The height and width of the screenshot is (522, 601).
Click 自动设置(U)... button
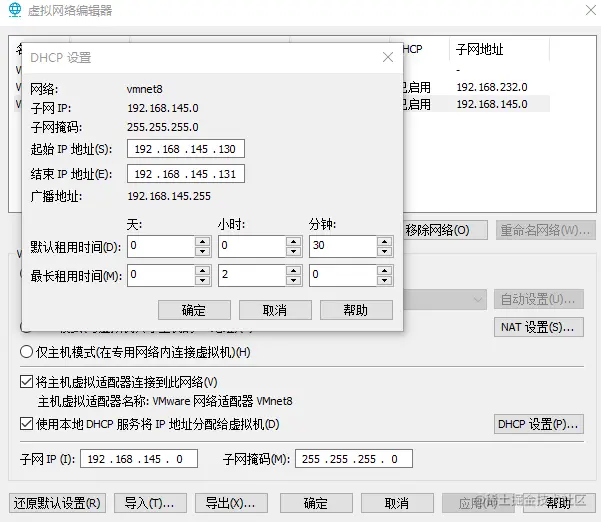(539, 299)
